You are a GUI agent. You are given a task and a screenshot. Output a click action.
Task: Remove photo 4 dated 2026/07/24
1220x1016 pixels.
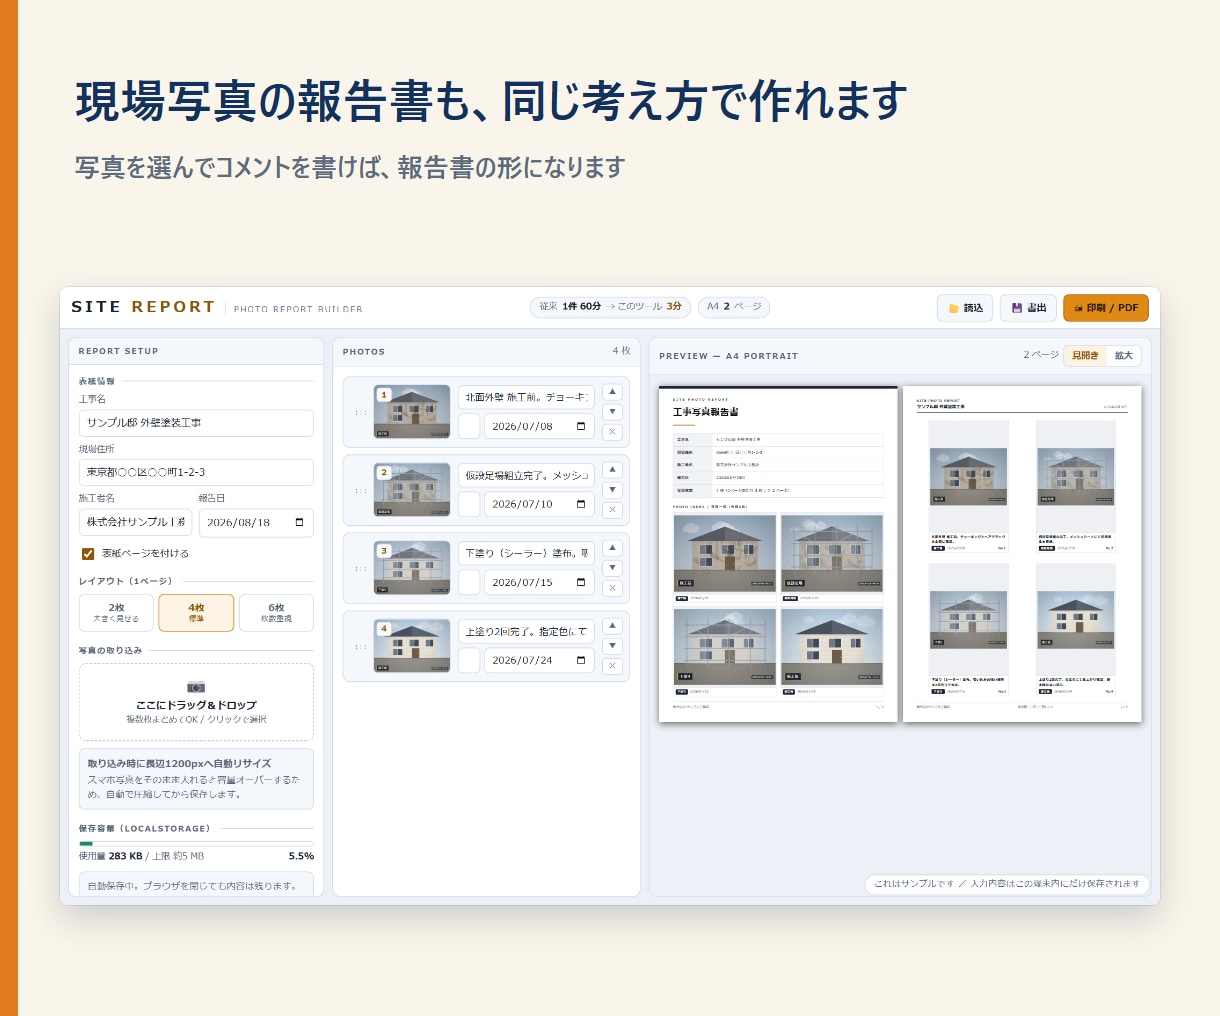coord(613,666)
